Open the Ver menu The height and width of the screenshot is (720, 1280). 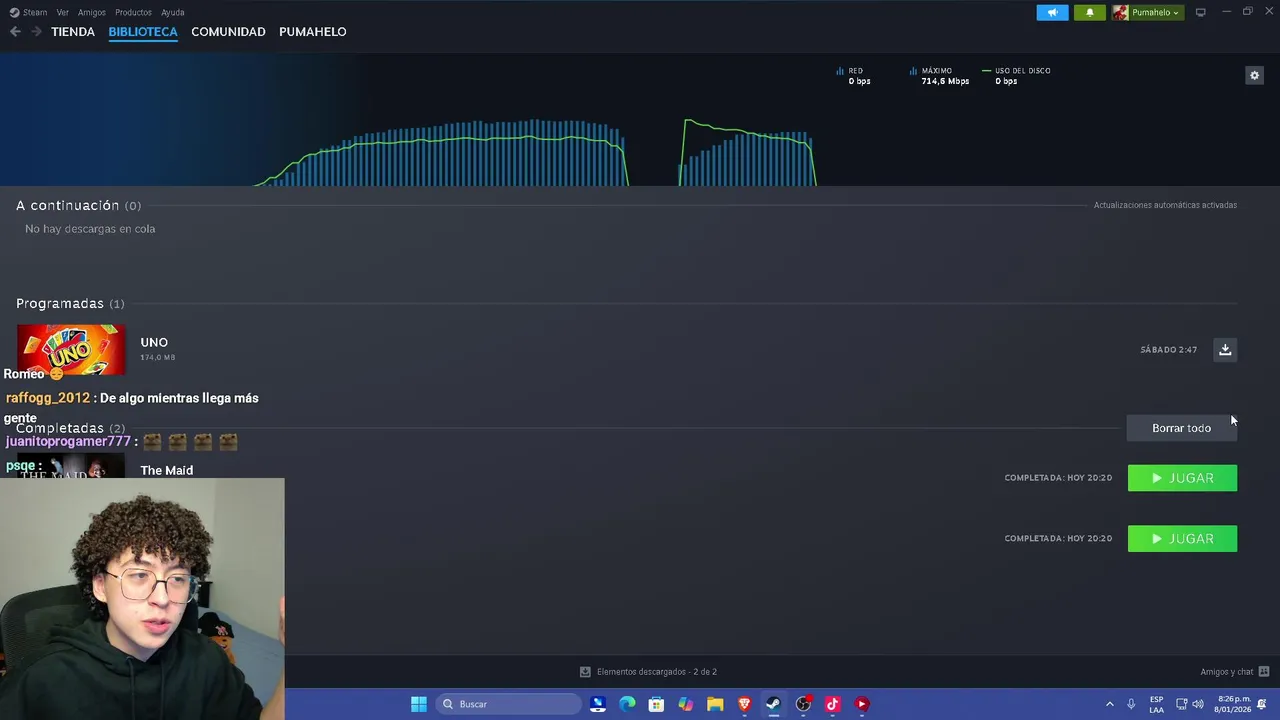[63, 12]
